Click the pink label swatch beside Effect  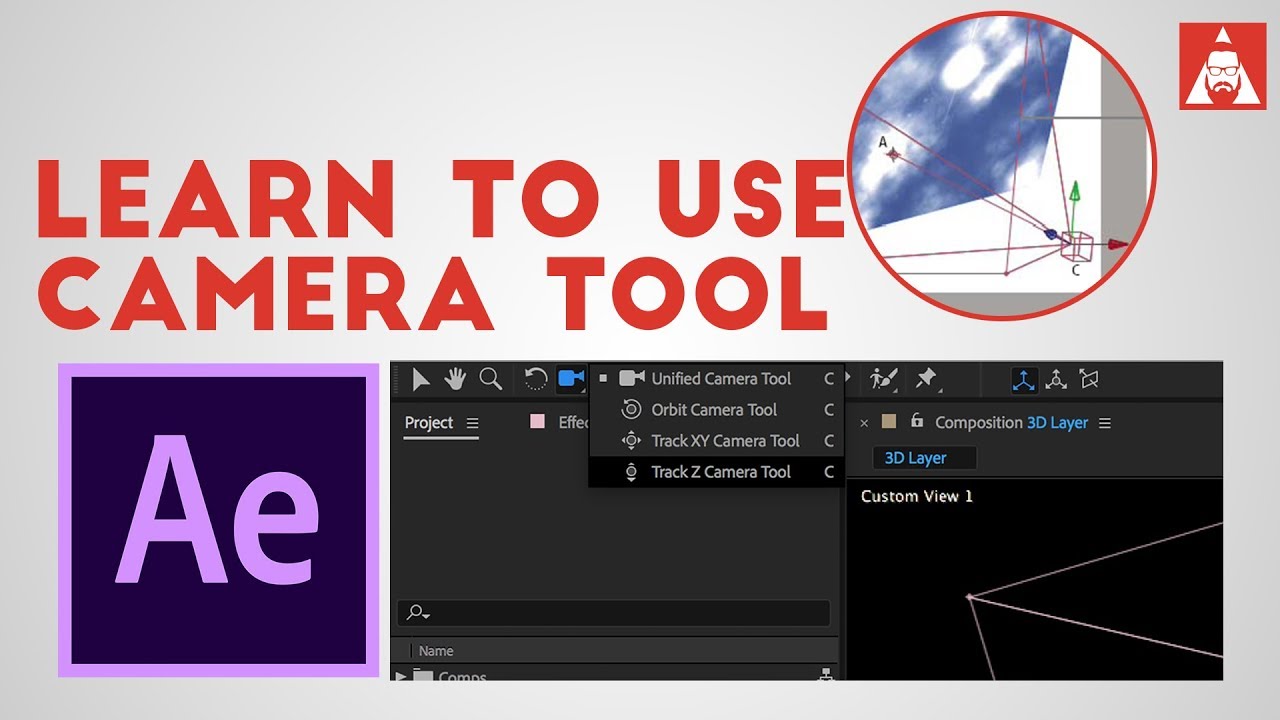pyautogui.click(x=537, y=422)
